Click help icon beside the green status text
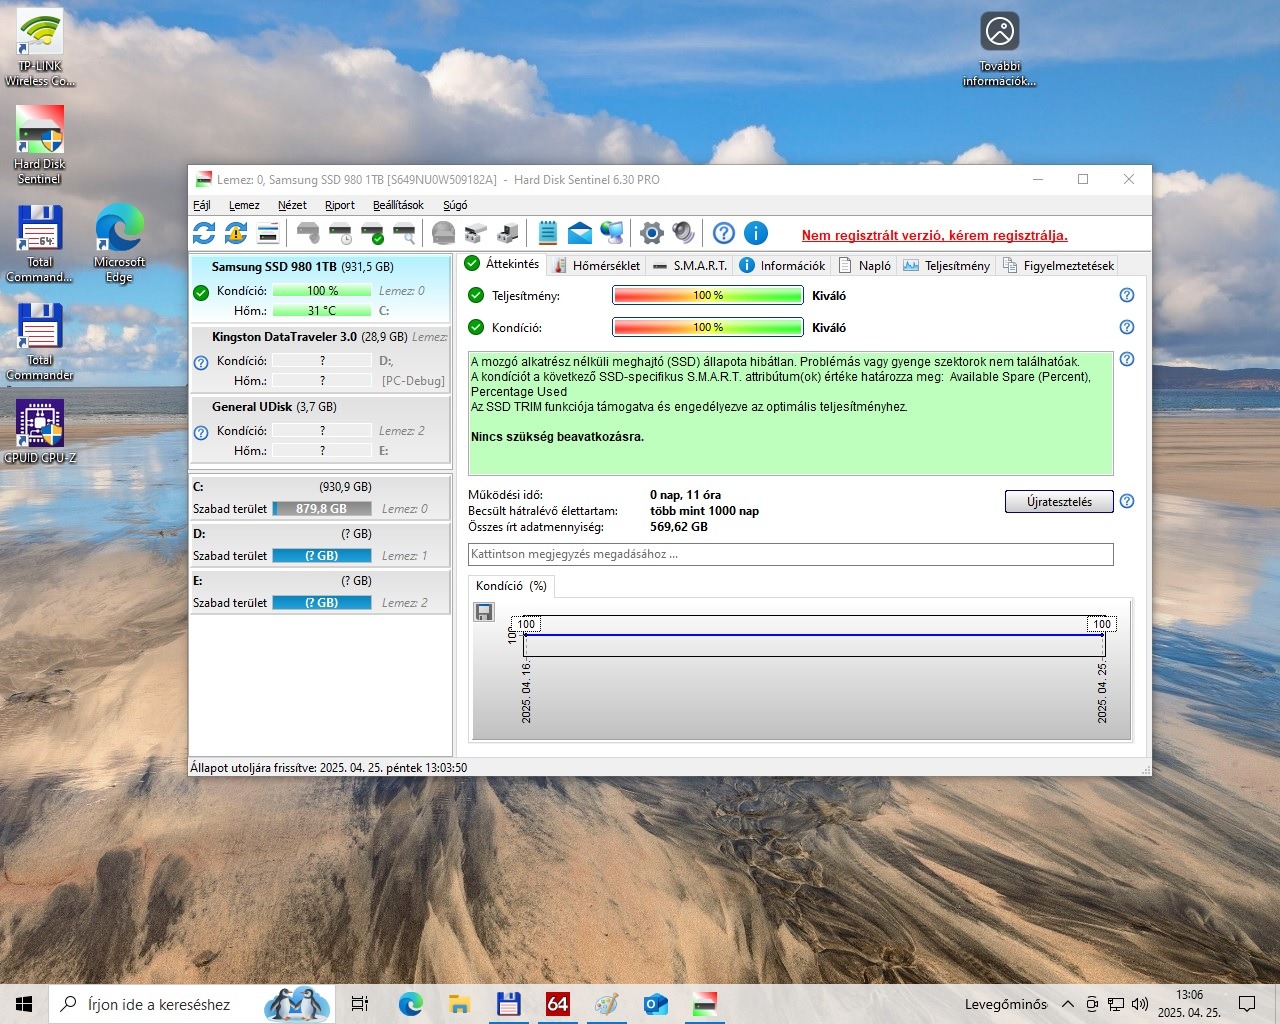 [x=1127, y=359]
